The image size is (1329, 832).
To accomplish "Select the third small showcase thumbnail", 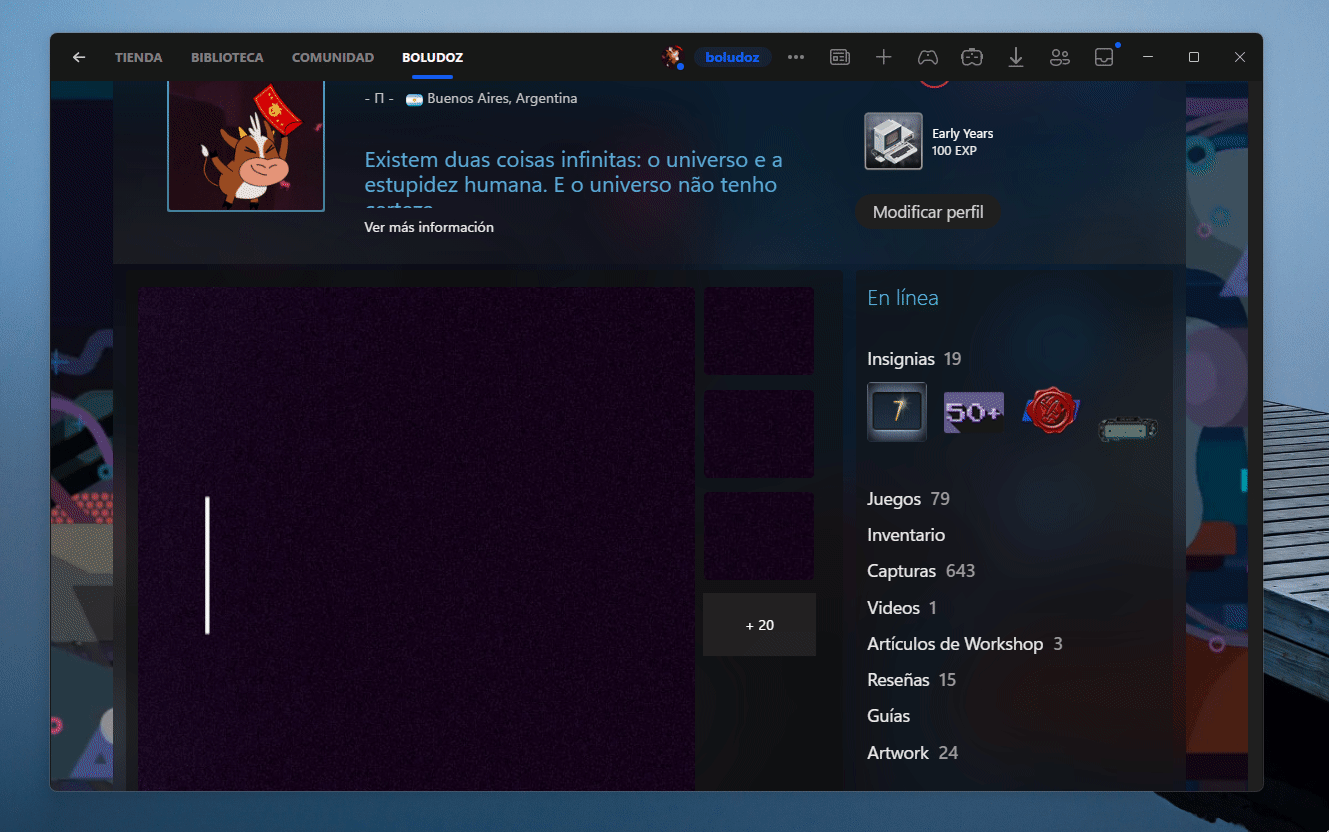I will click(759, 536).
